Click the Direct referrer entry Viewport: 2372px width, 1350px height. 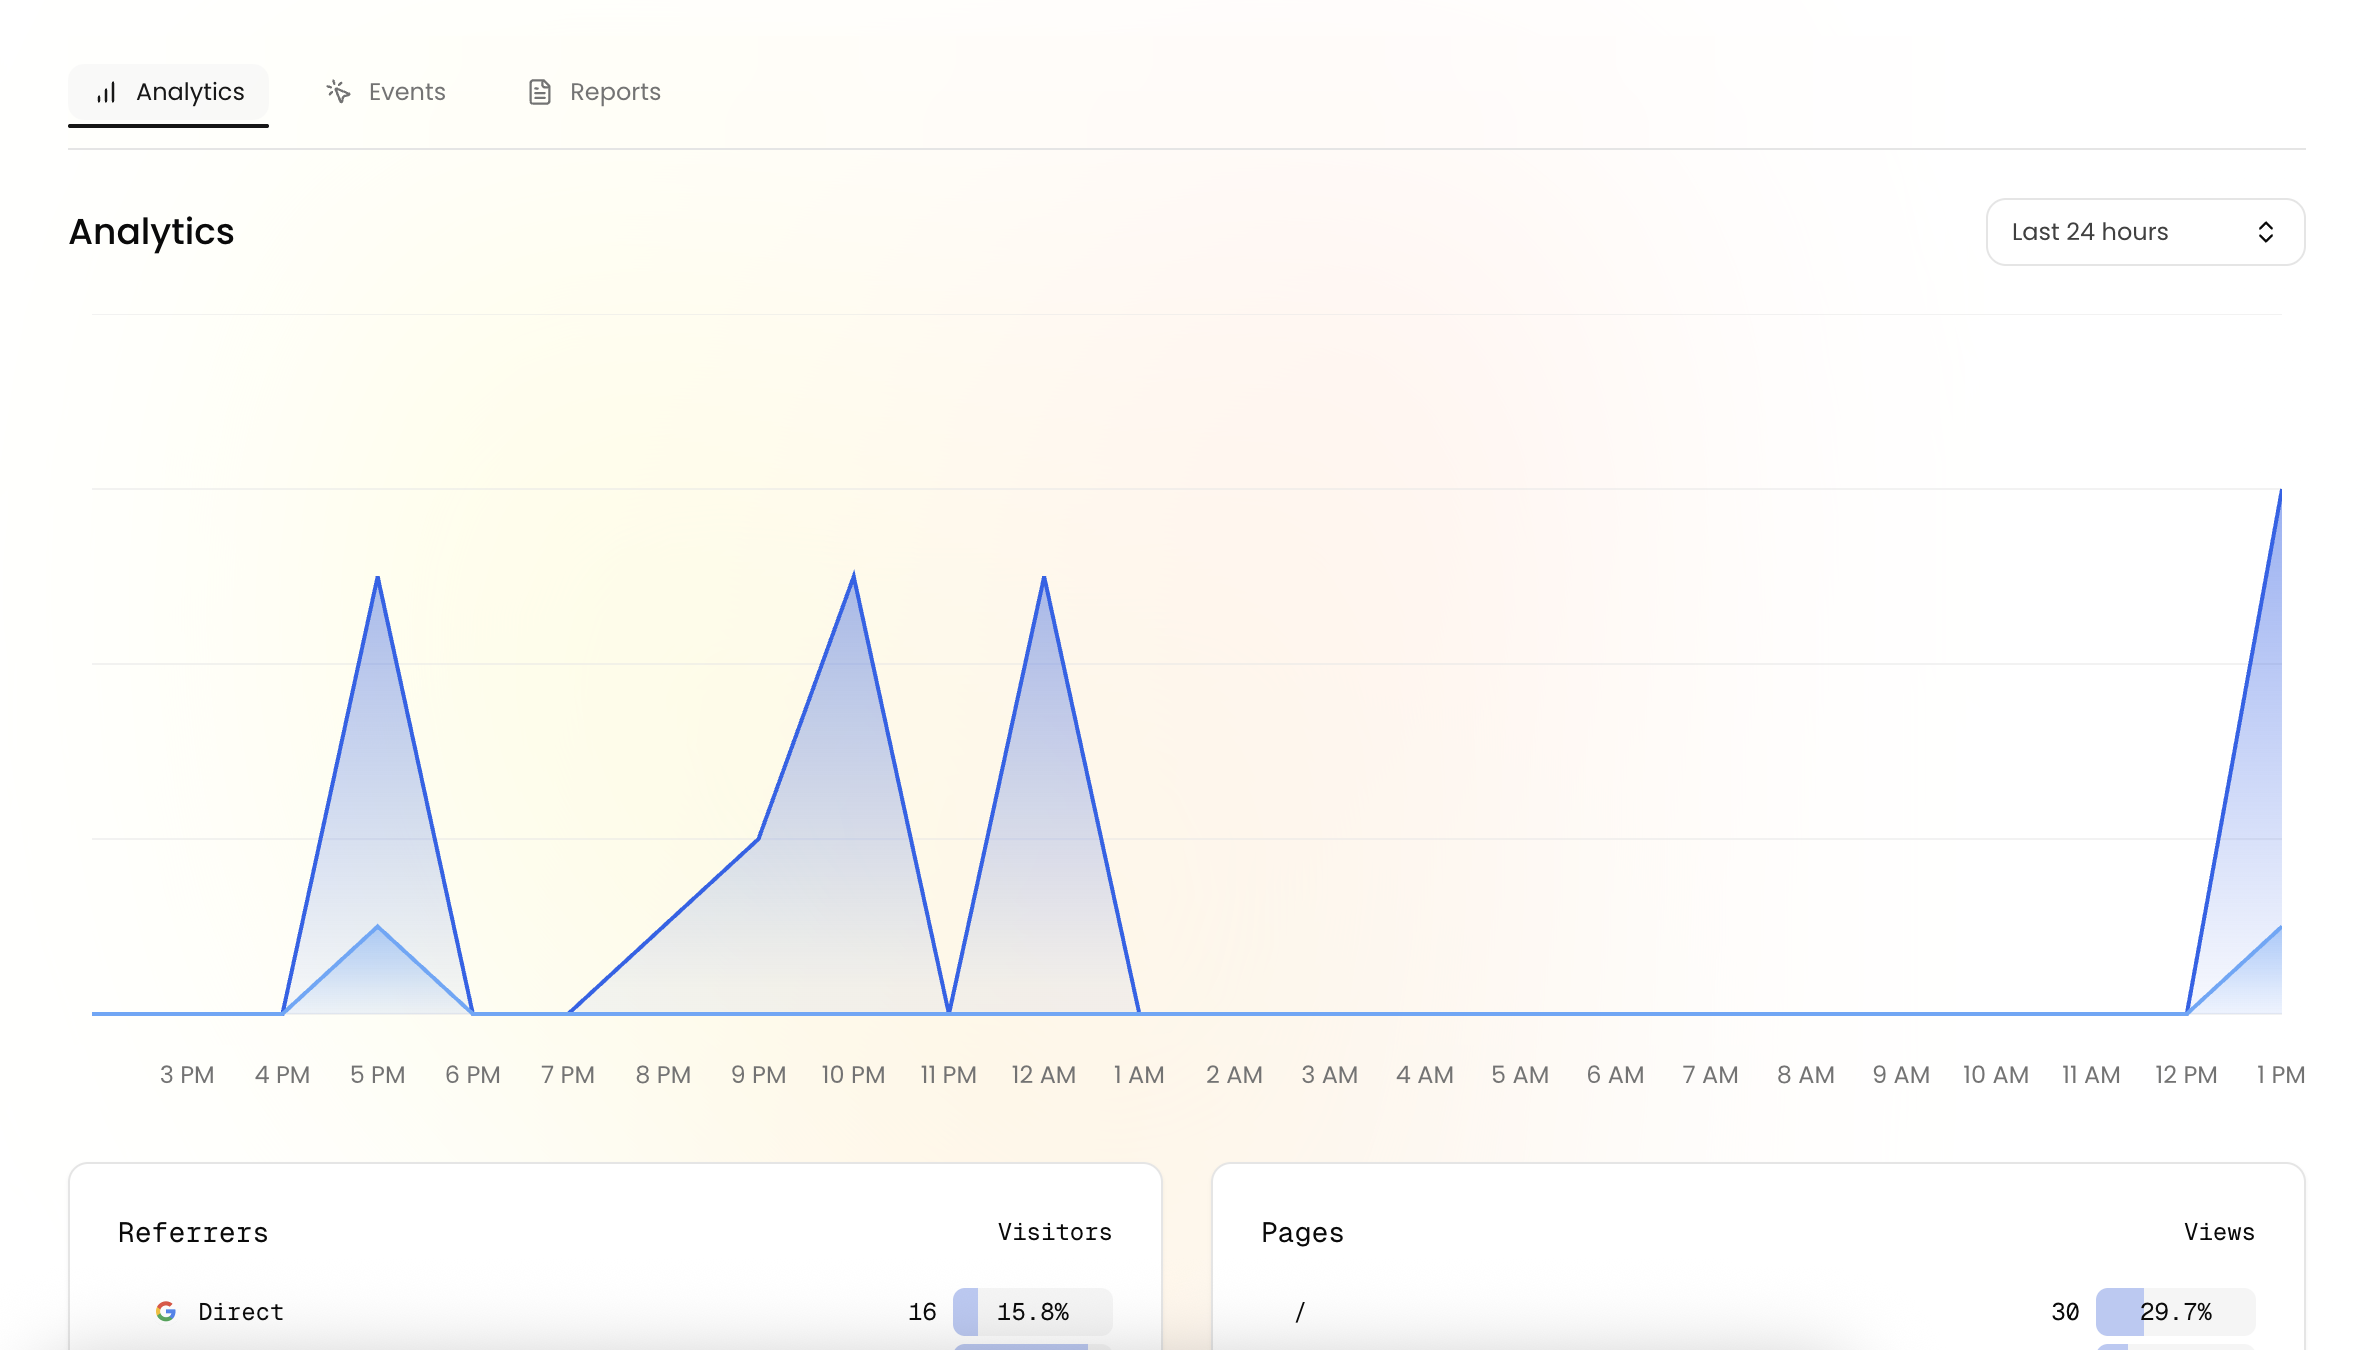240,1311
